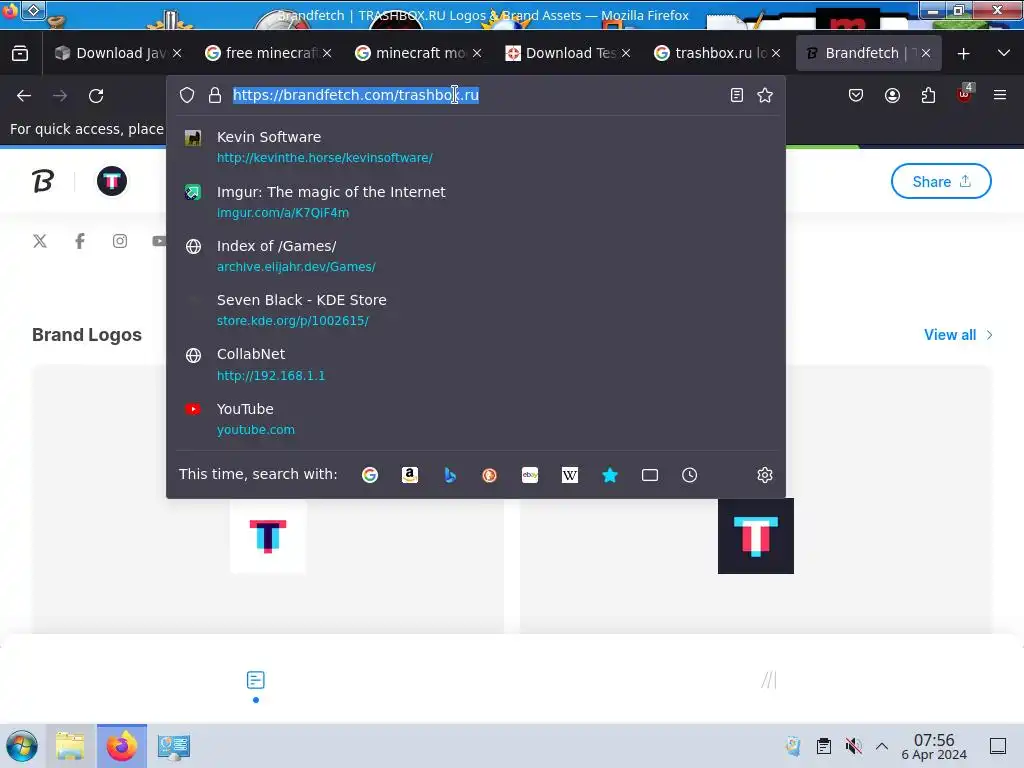Search only in open Tabs icon

coord(650,475)
